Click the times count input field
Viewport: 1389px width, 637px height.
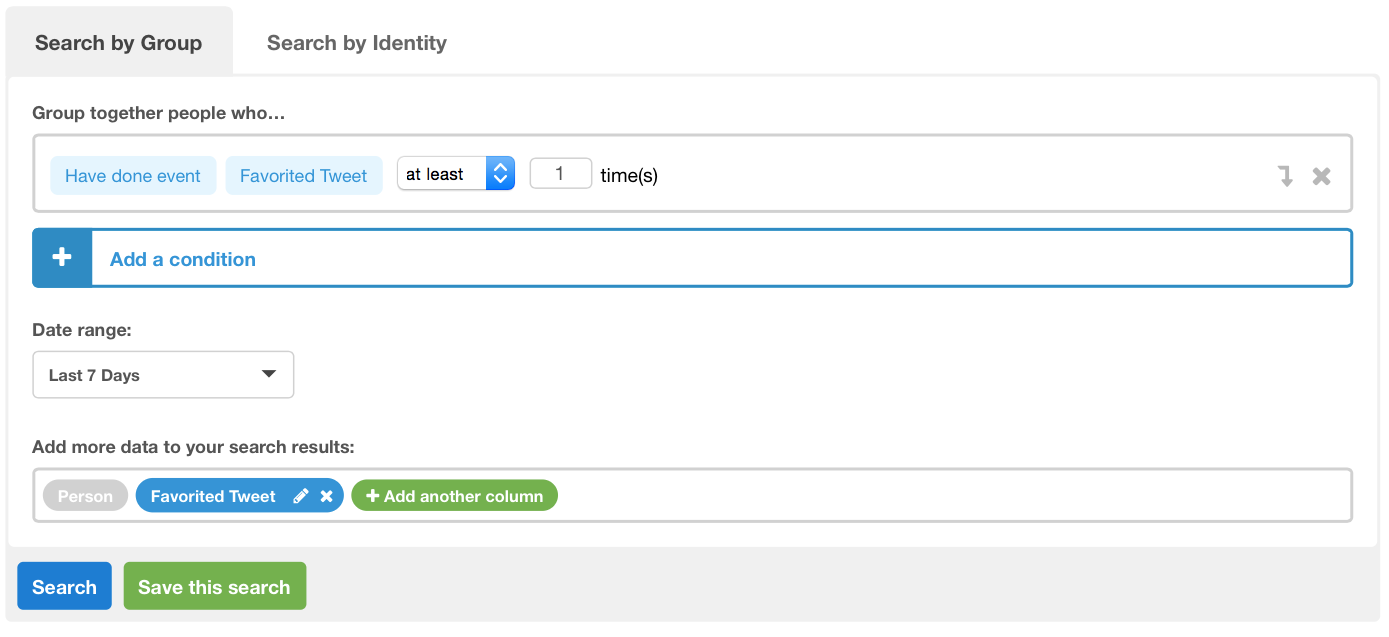click(560, 174)
